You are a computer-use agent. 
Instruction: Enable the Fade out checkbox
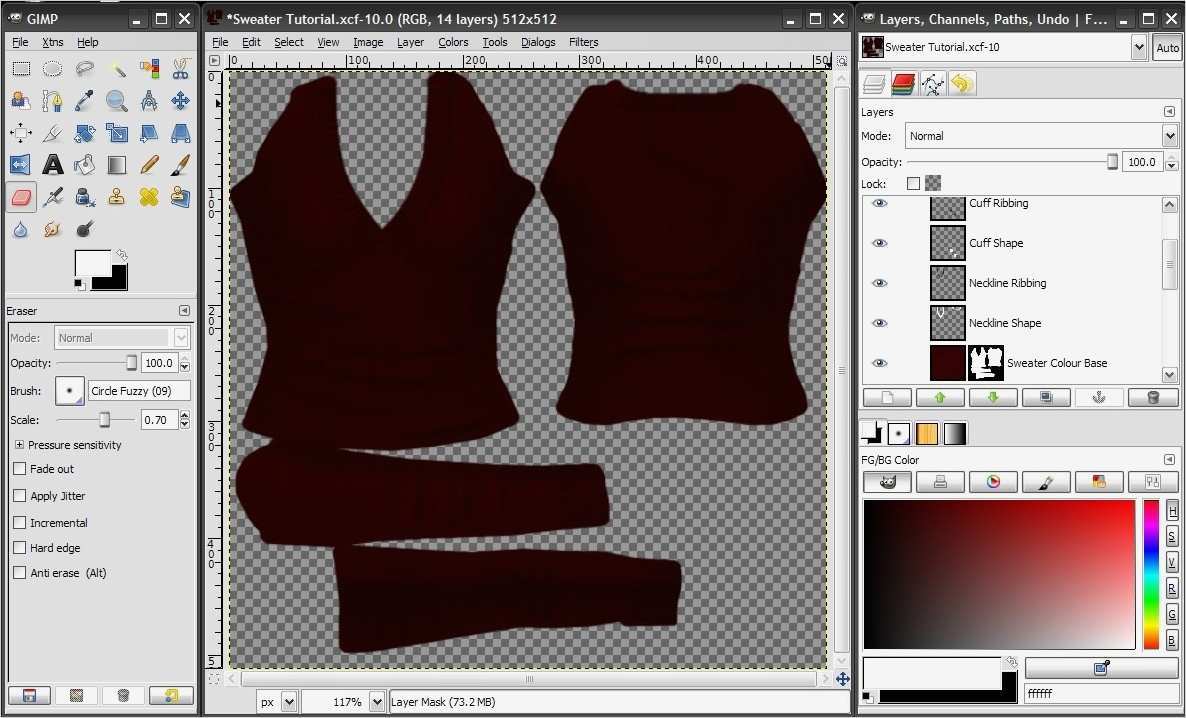point(20,469)
